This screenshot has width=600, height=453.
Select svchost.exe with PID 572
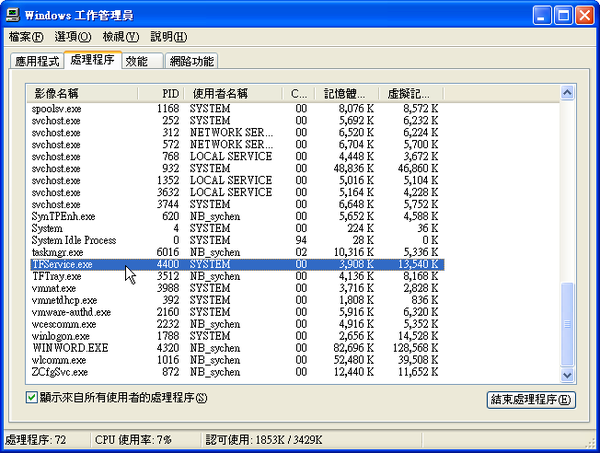click(237, 145)
